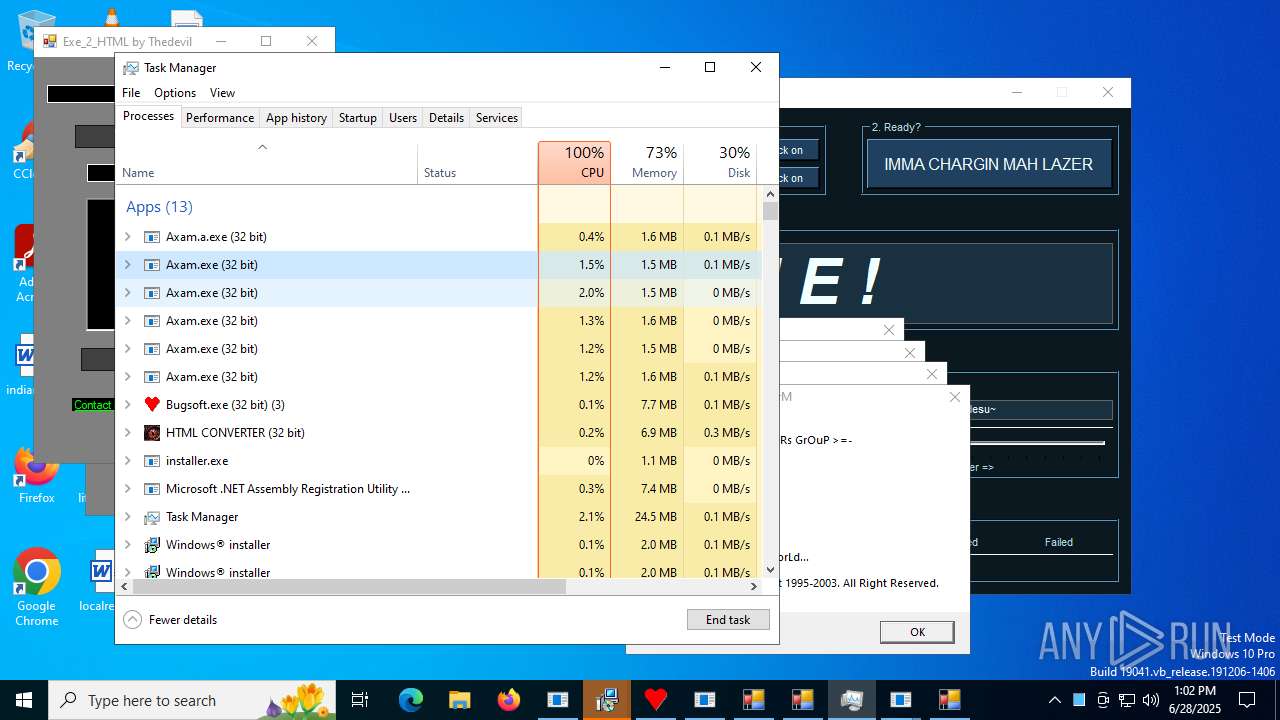Screen dimensions: 1280x720
Task: Click the localre Word document on the desktop
Action: pyautogui.click(x=100, y=580)
